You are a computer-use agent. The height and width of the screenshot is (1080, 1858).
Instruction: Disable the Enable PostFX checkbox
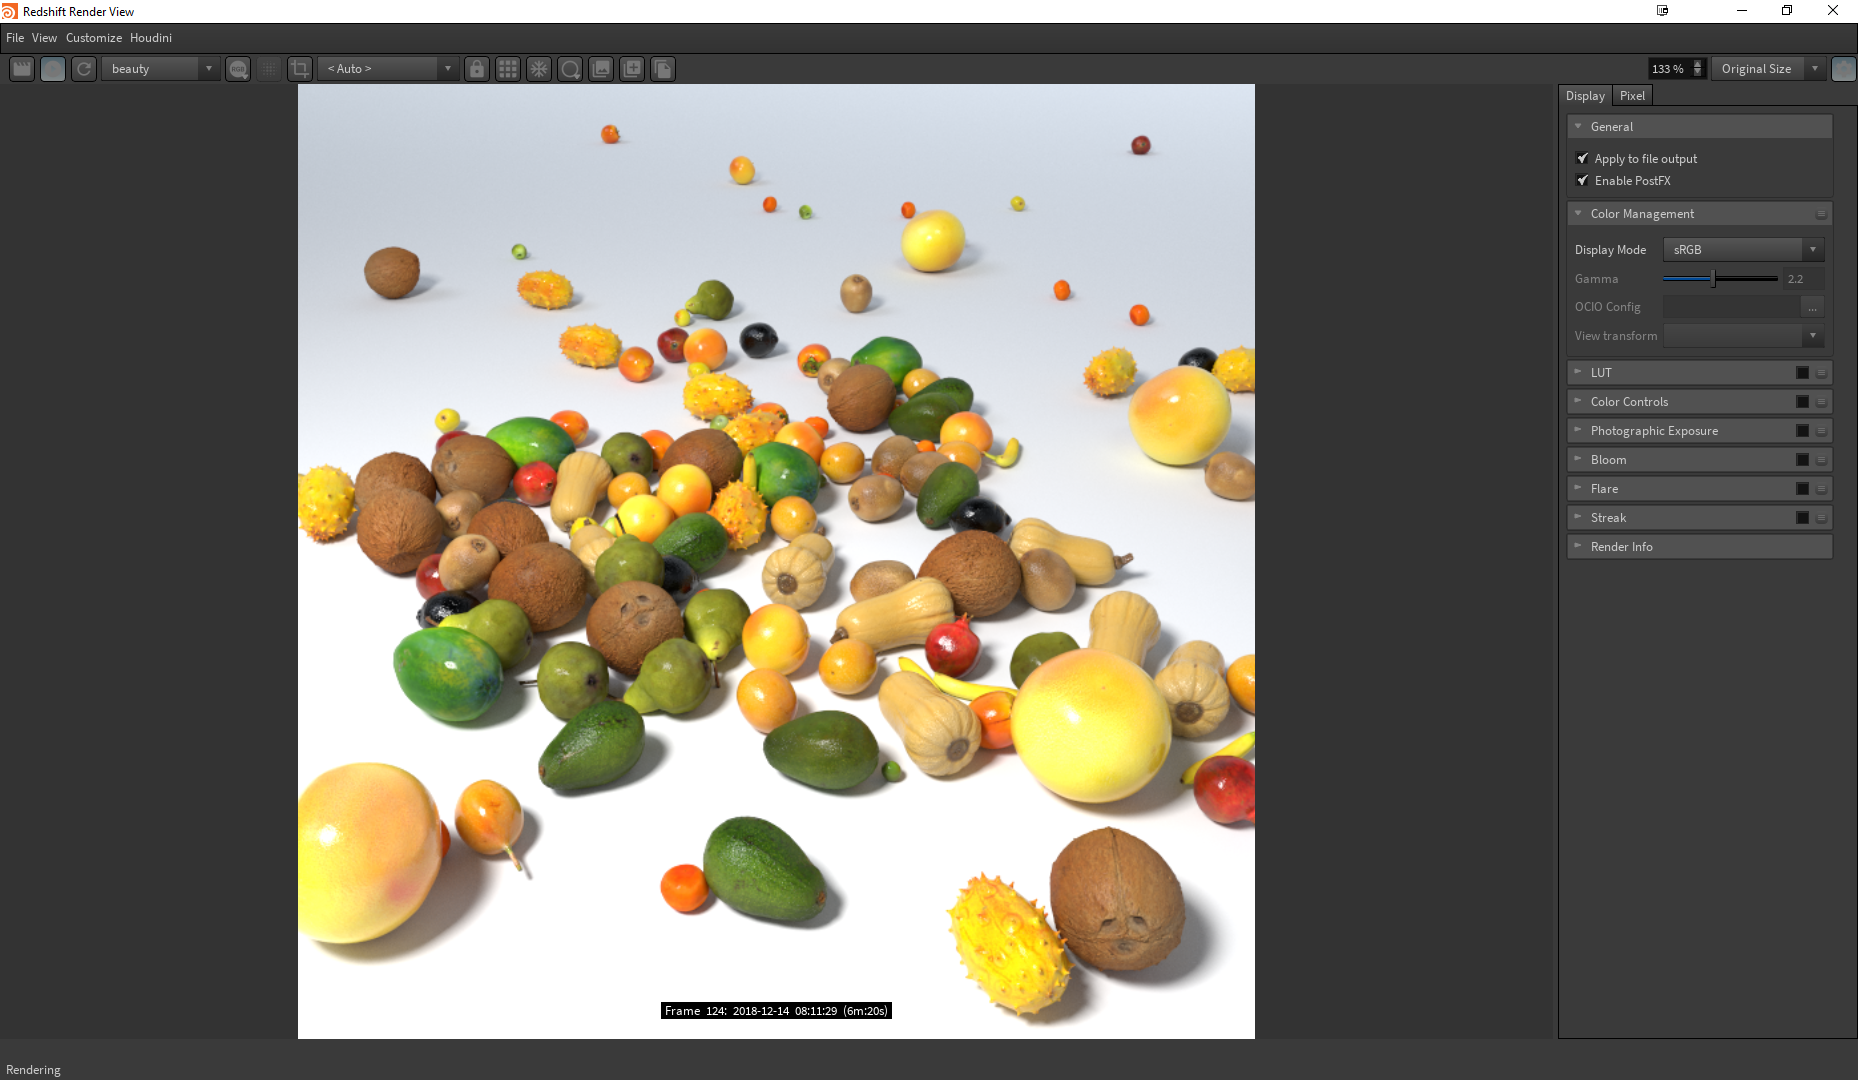[x=1582, y=181]
